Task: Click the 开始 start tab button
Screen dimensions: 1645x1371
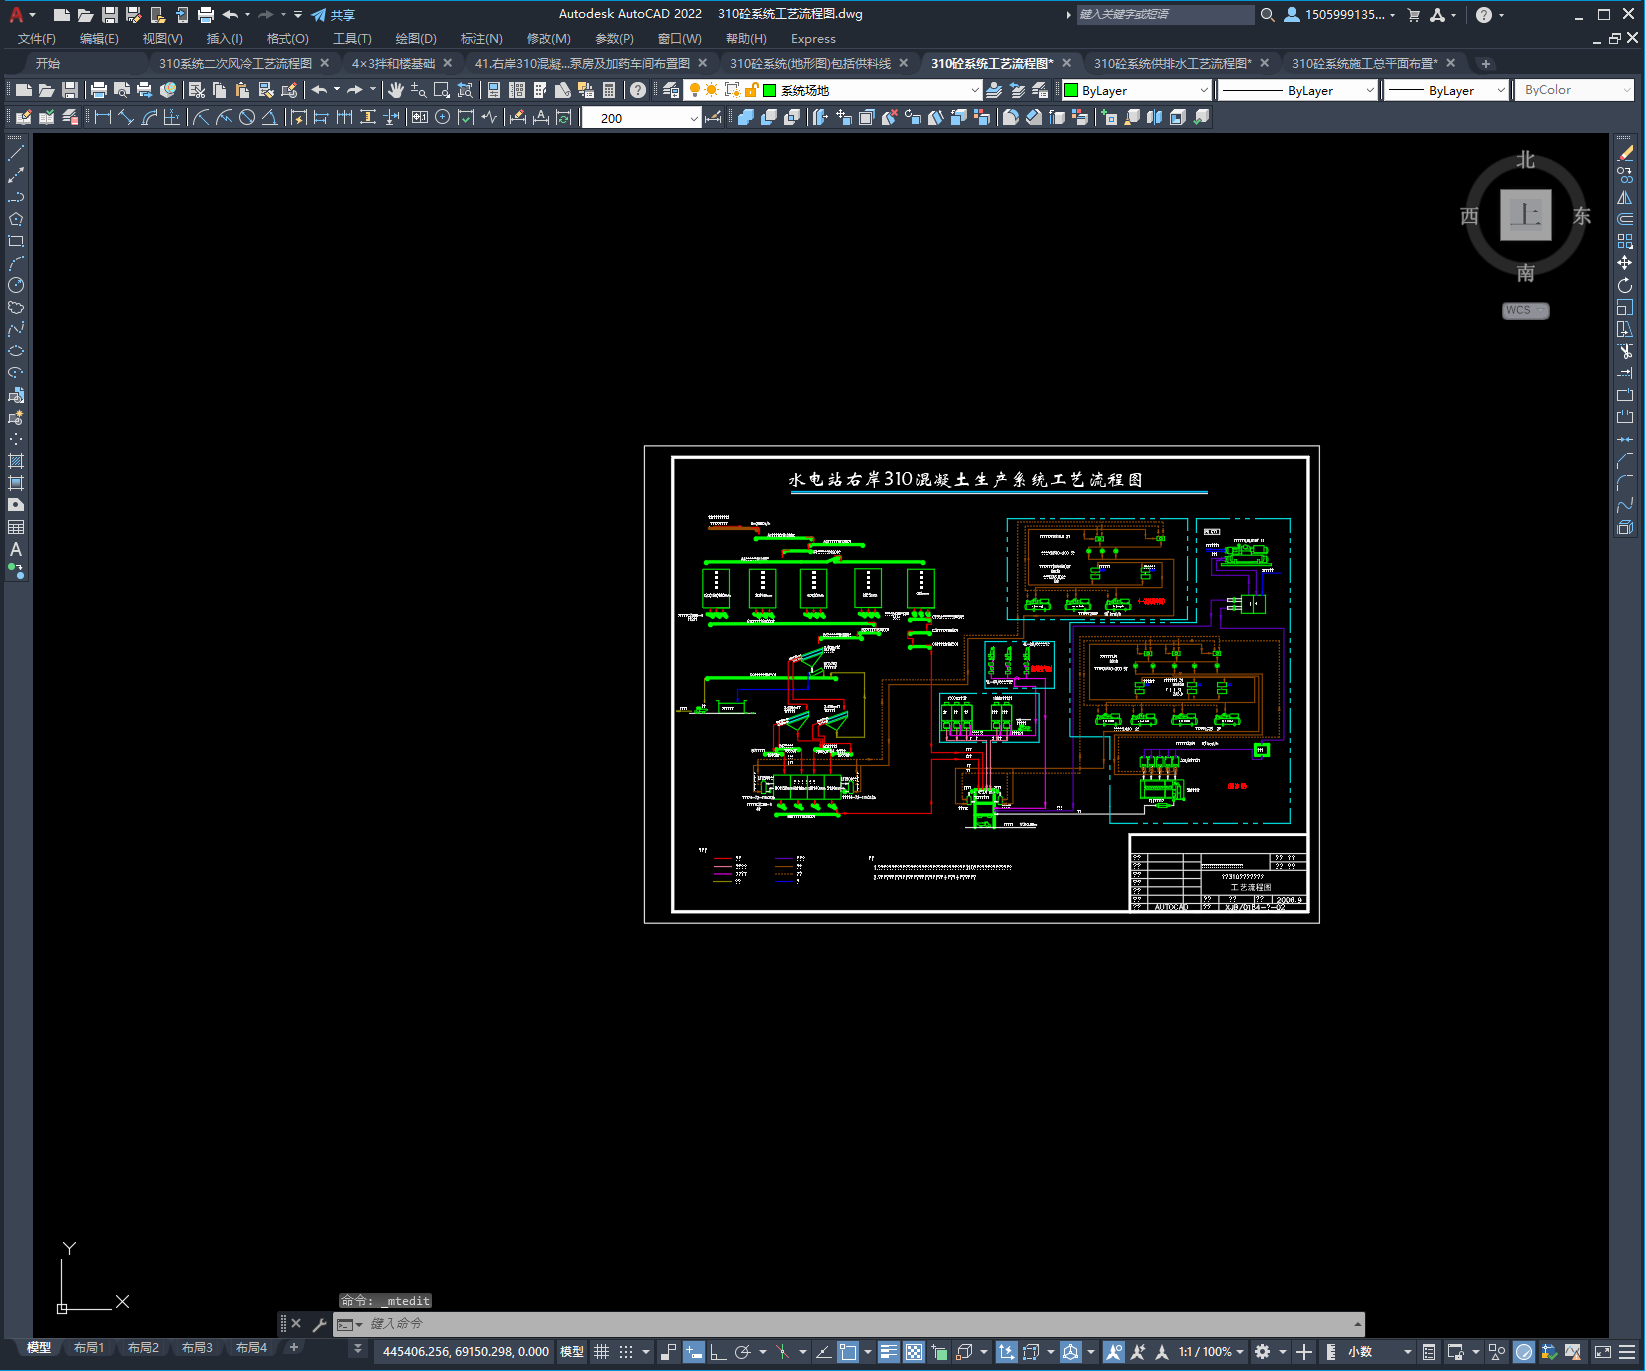Action: [48, 63]
